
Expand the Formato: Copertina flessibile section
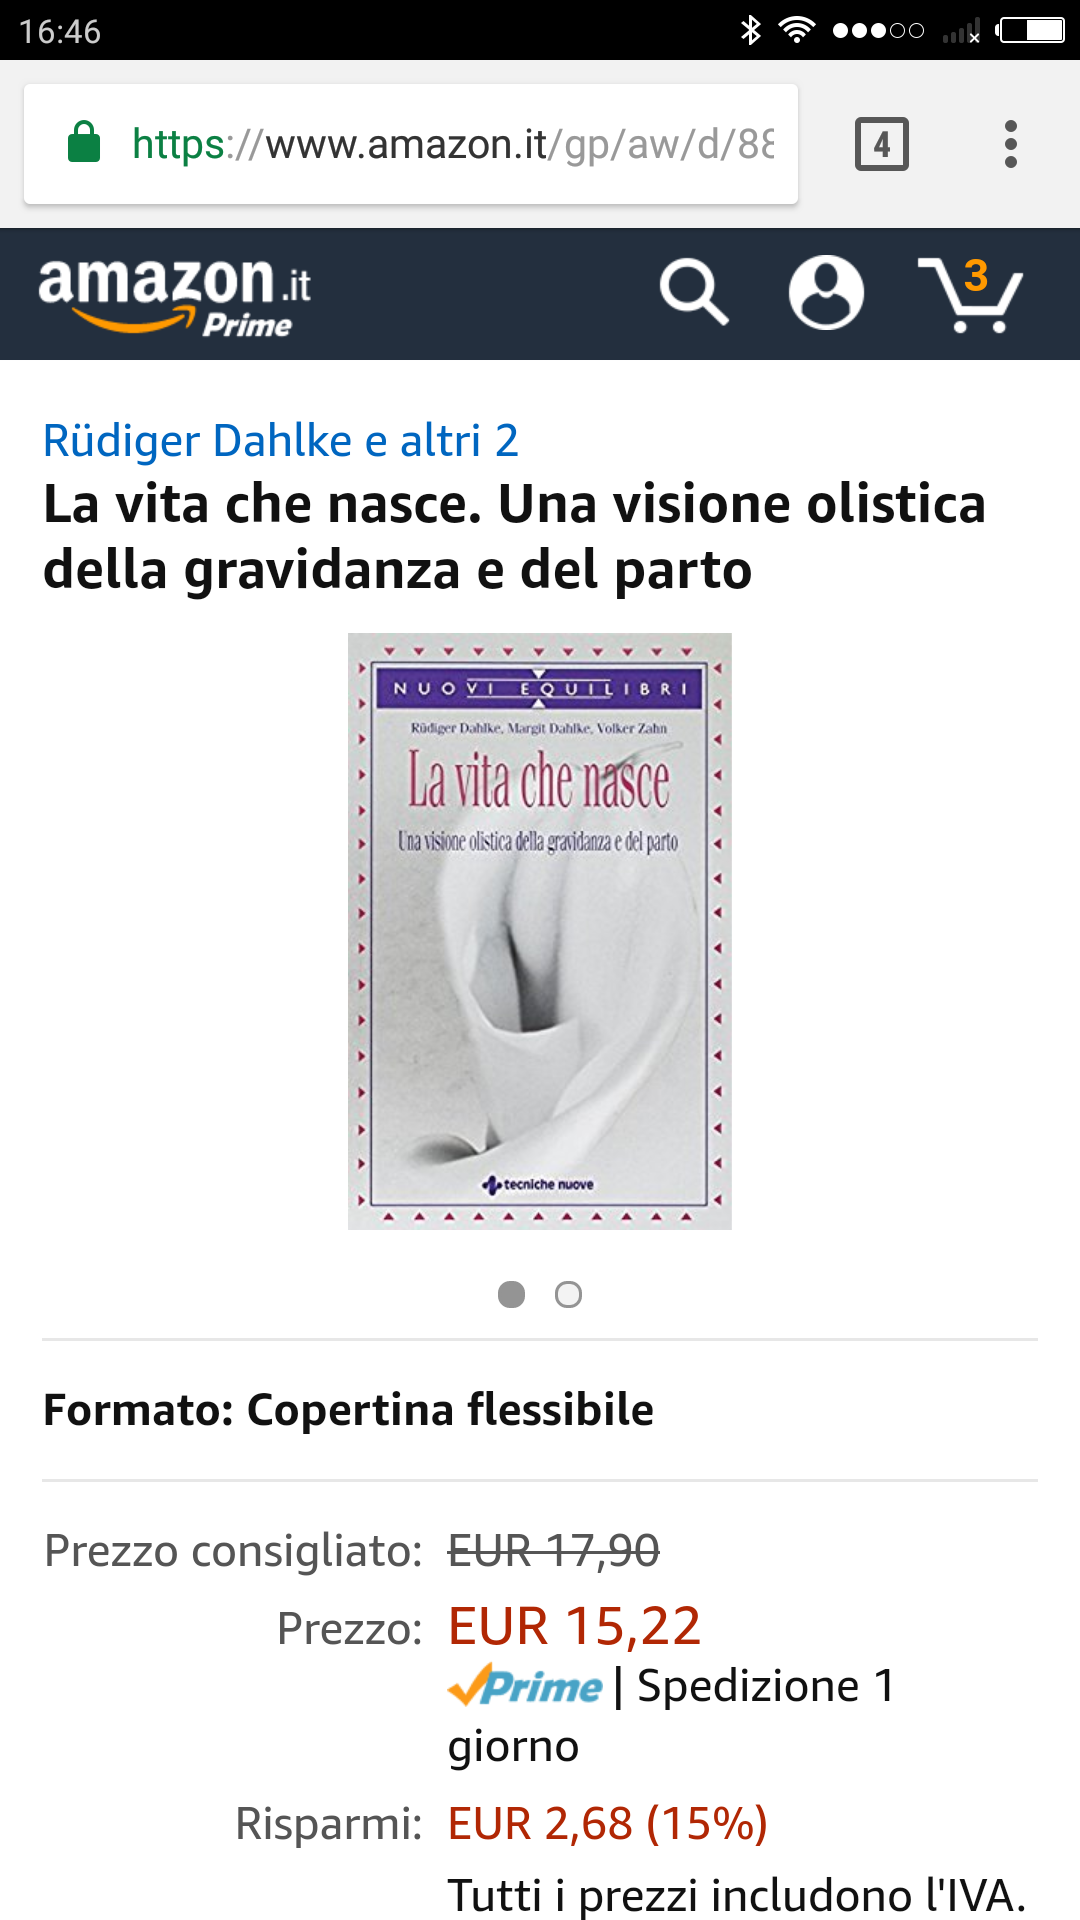(540, 1410)
